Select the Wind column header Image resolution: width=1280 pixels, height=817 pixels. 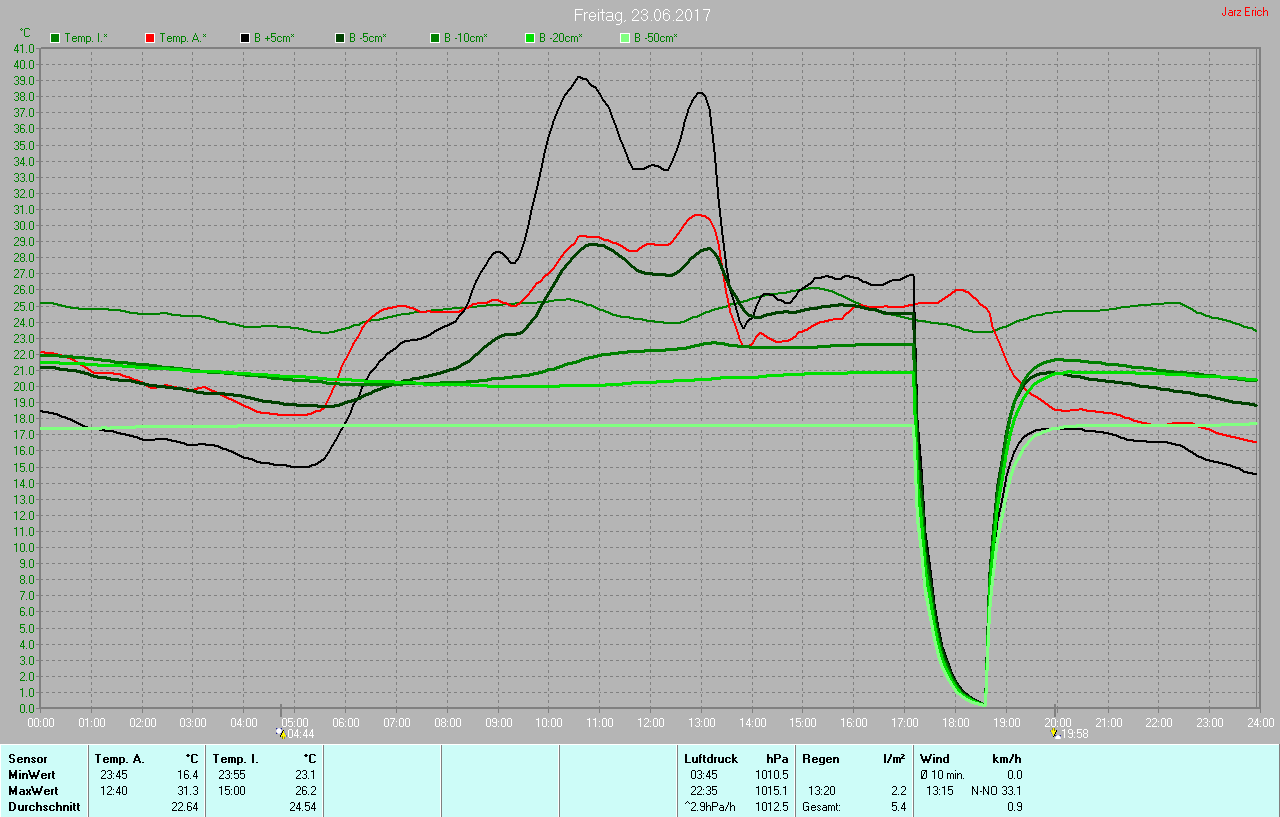[x=935, y=759]
